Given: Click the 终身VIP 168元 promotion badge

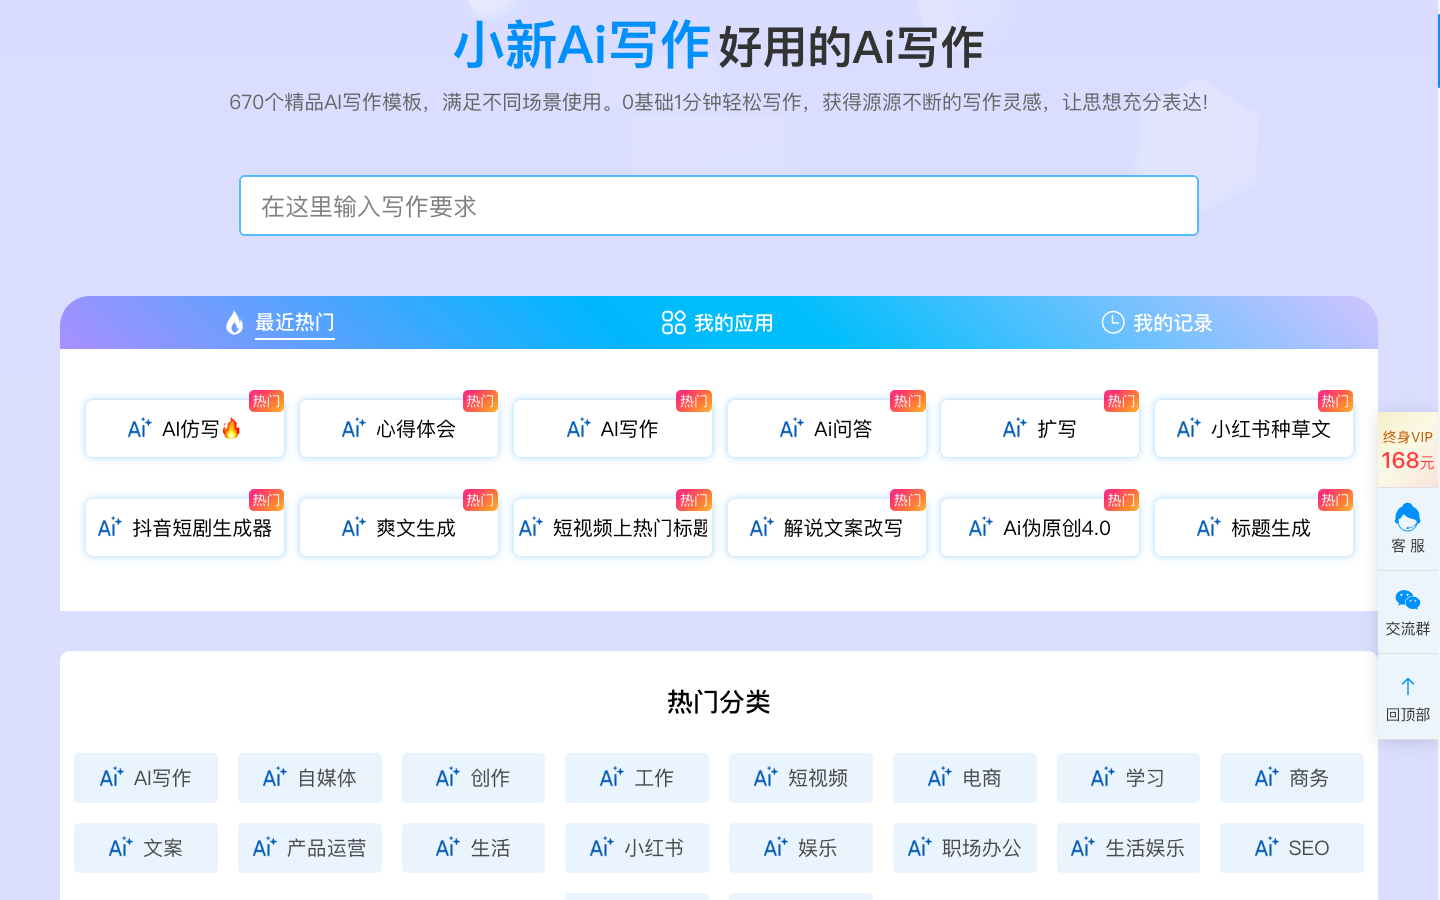Looking at the screenshot, I should 1407,450.
